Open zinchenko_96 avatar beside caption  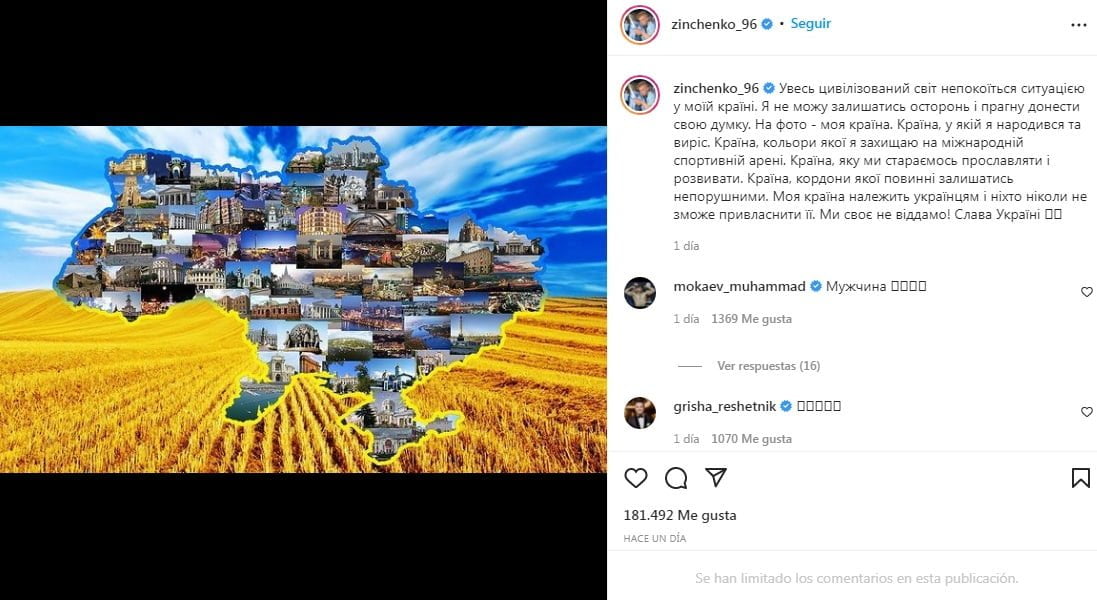point(640,94)
